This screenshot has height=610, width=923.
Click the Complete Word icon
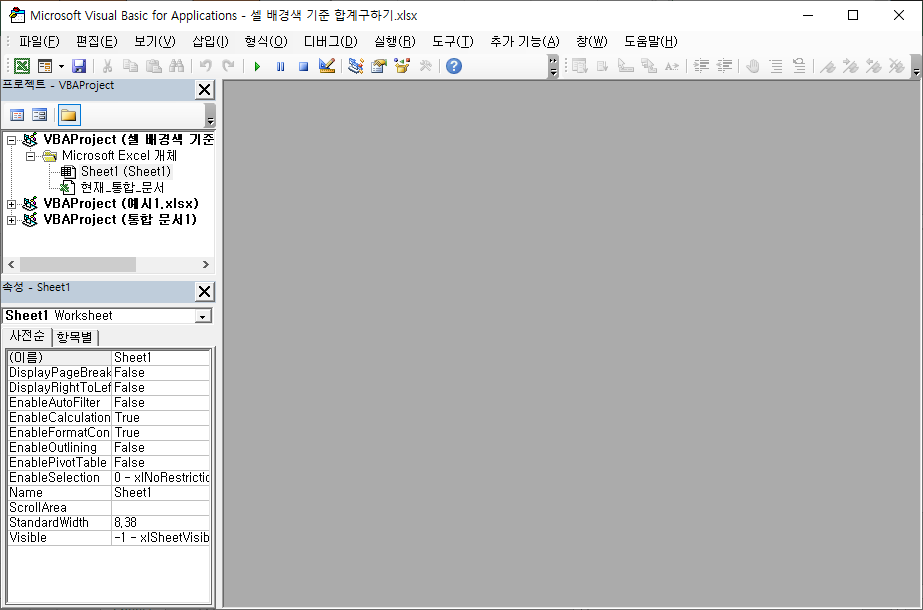pyautogui.click(x=672, y=66)
